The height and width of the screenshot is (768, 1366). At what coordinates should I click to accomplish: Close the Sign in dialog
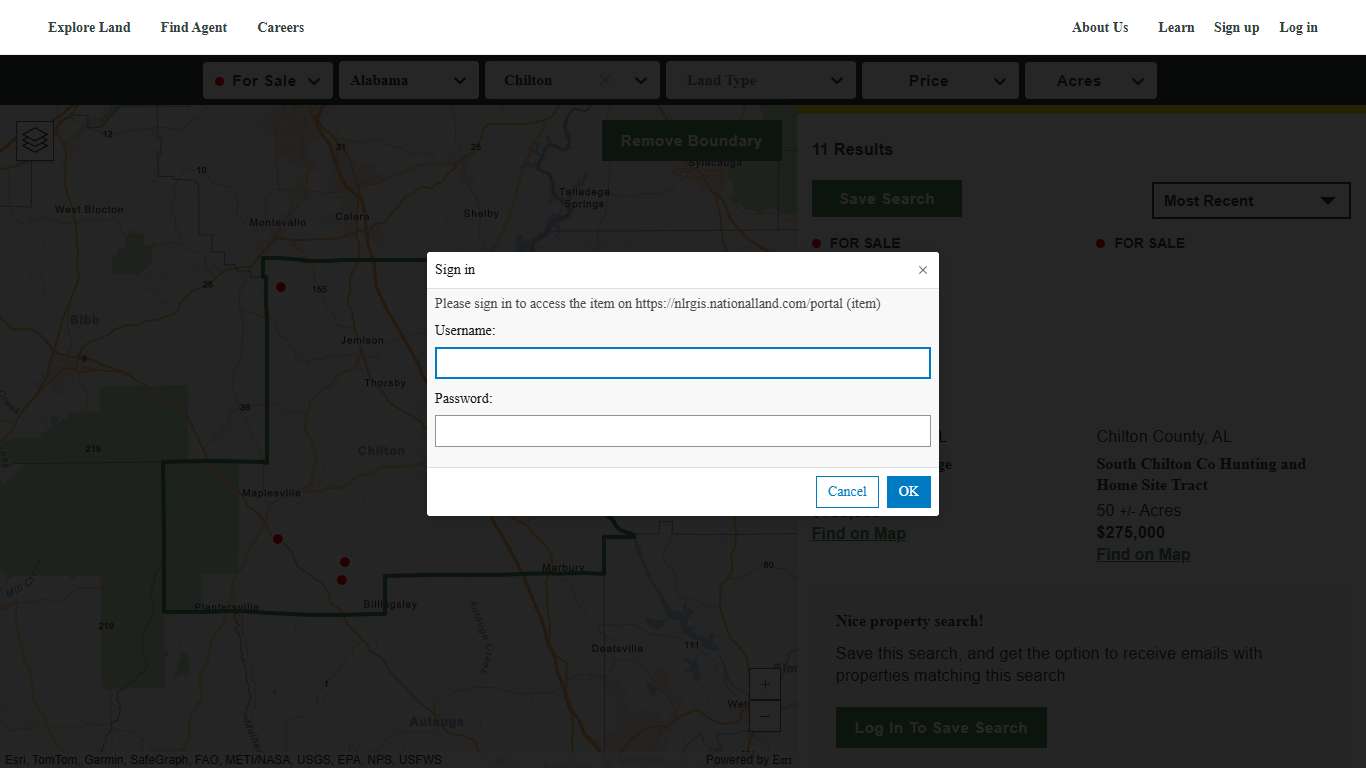tap(922, 270)
